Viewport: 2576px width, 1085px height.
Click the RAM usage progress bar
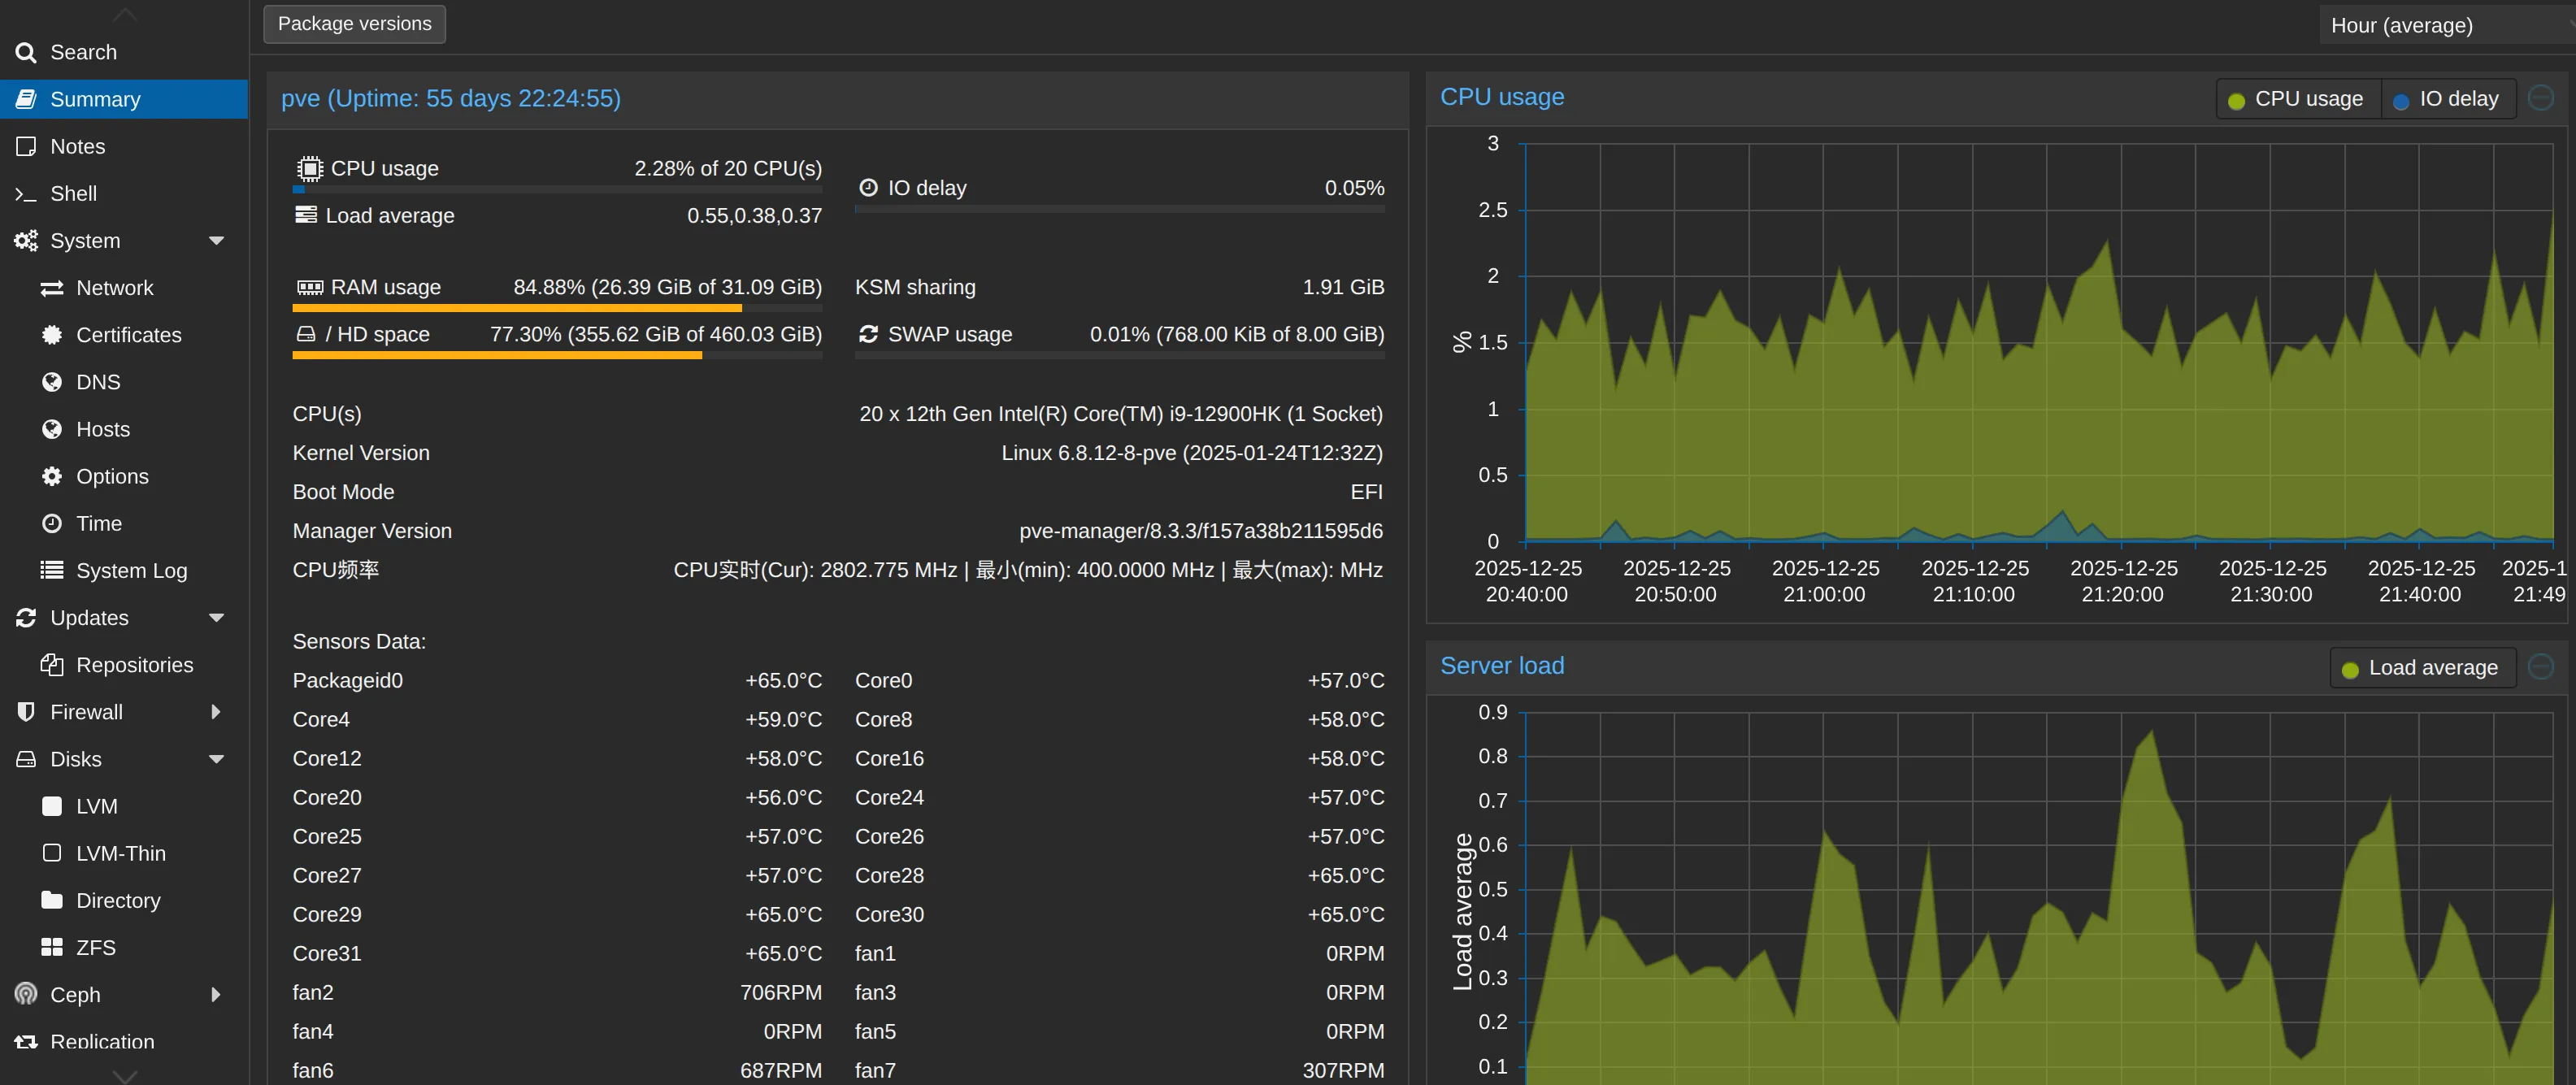556,308
